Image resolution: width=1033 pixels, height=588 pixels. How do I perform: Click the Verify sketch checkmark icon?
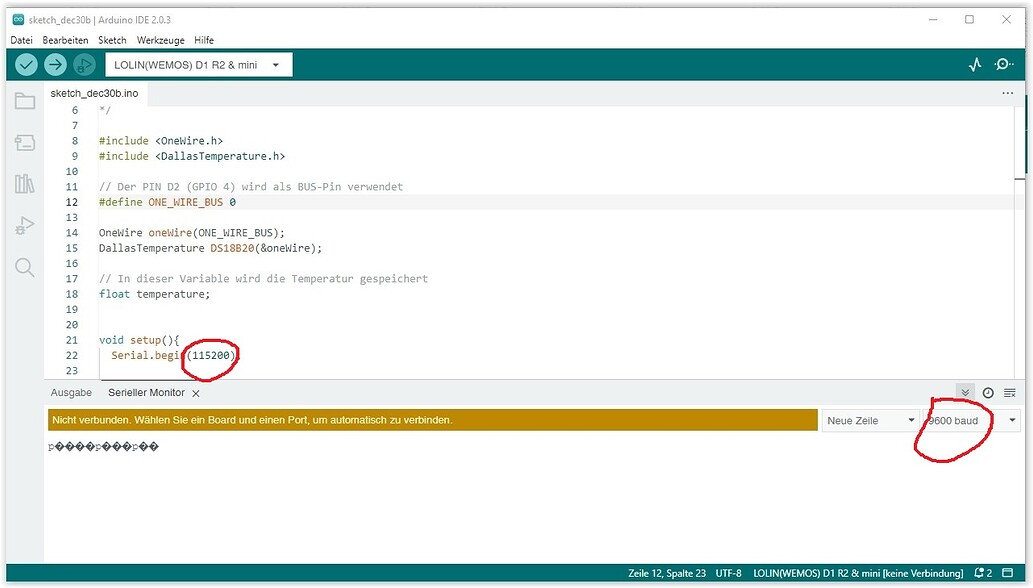tap(25, 64)
